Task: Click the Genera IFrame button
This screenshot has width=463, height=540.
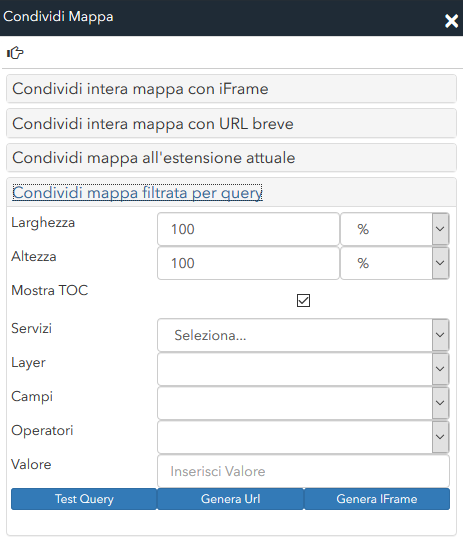Action: [377, 499]
